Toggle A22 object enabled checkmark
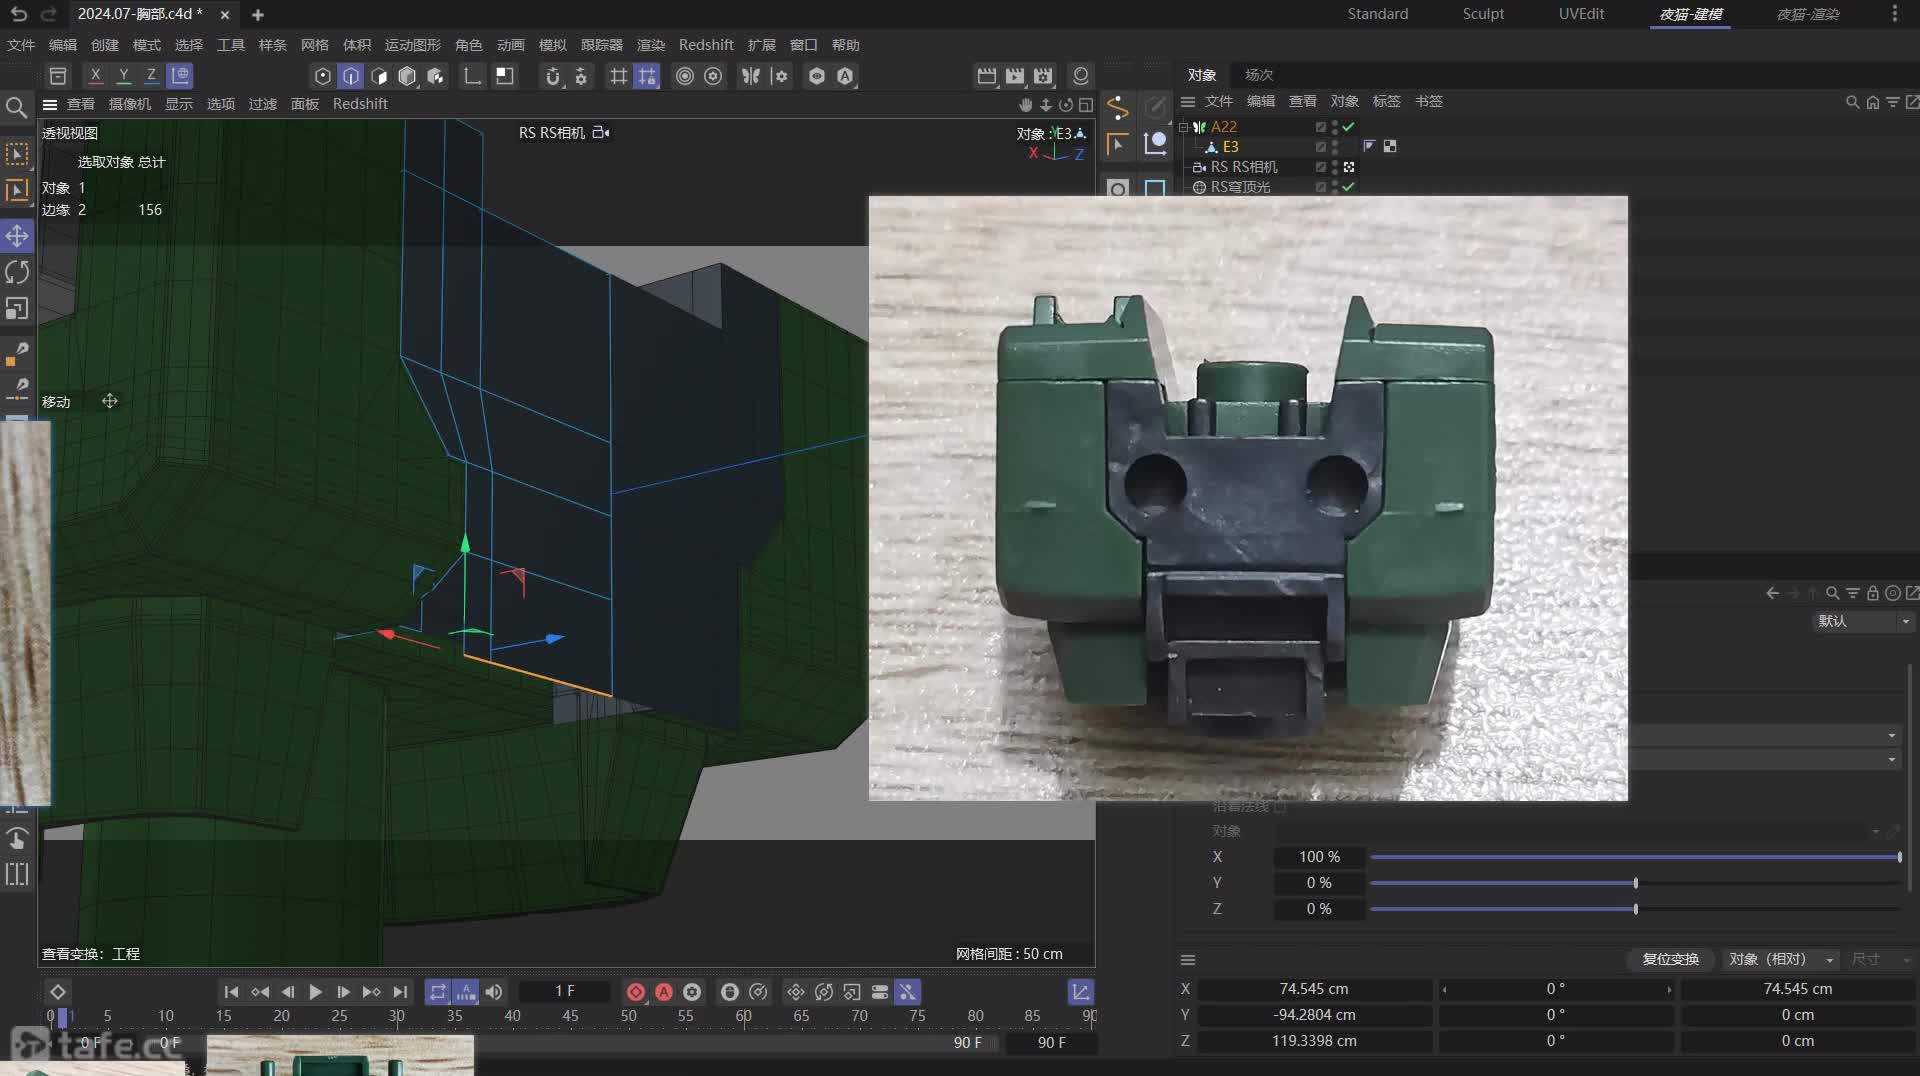Viewport: 1920px width, 1076px height. [x=1349, y=127]
